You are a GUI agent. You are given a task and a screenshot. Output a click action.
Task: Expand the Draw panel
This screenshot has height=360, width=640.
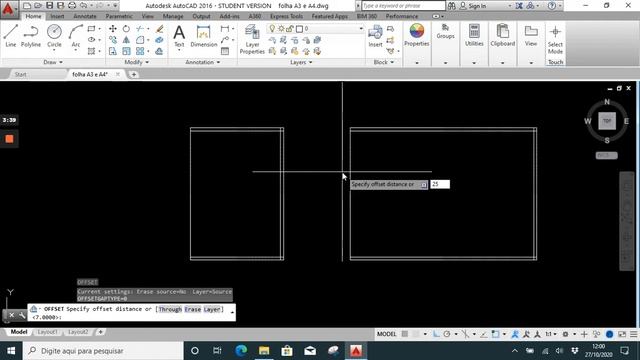click(x=53, y=62)
